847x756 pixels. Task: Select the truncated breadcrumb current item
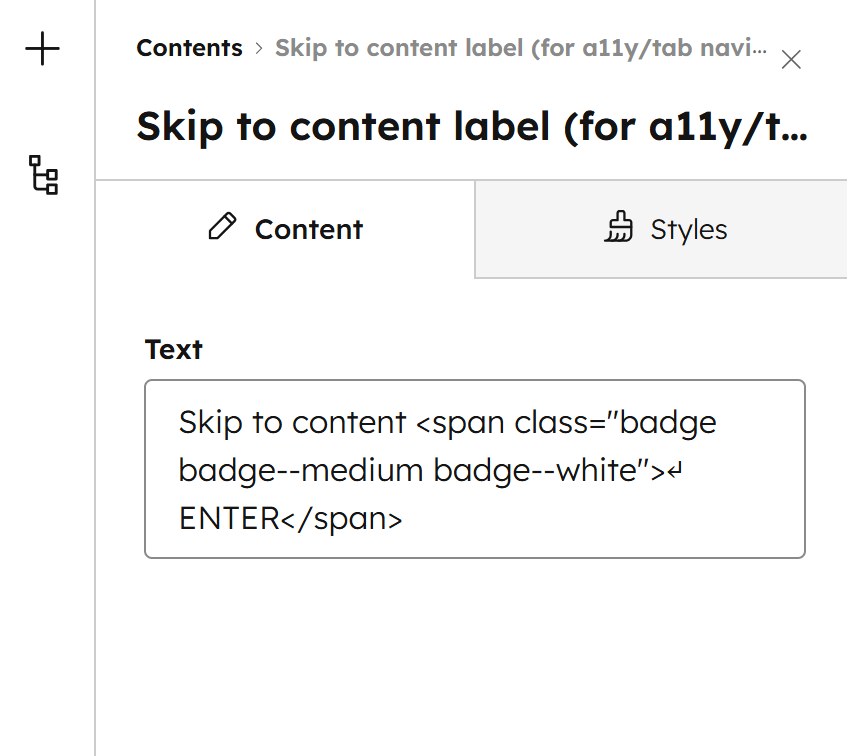coord(521,48)
